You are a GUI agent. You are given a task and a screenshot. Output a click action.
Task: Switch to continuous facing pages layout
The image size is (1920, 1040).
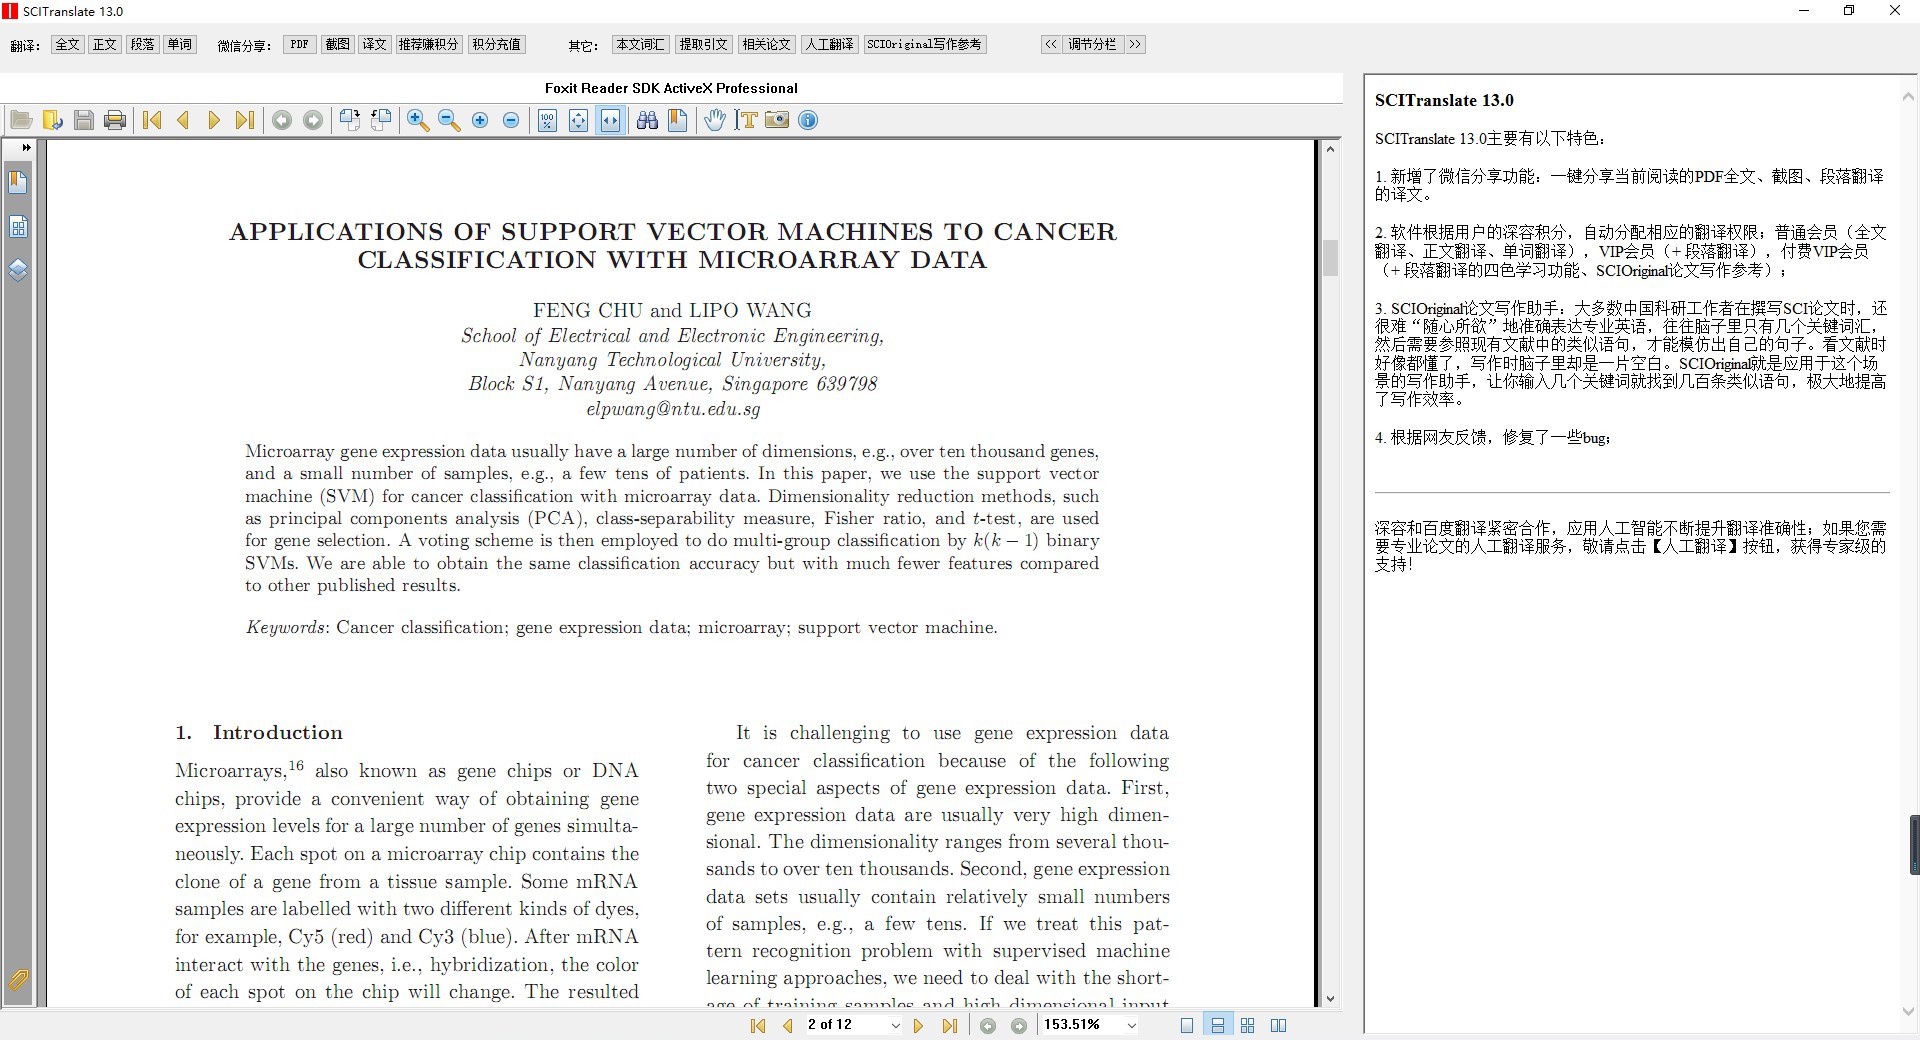click(1247, 1025)
